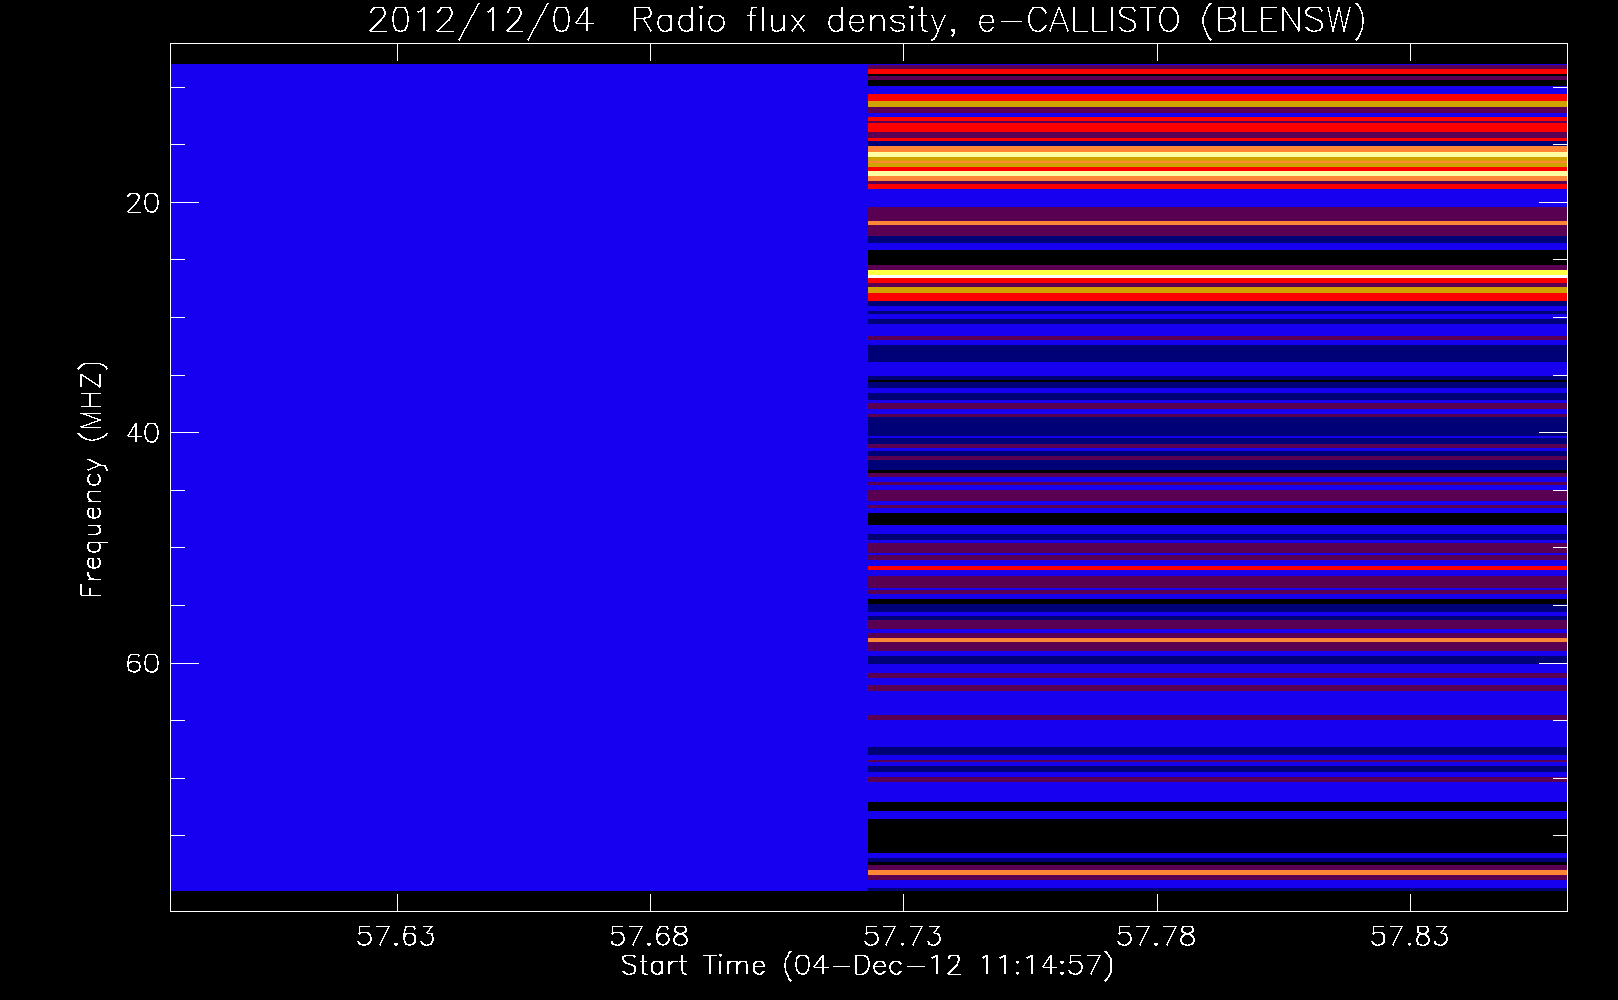Click the '57.63' time tick label
The height and width of the screenshot is (1000, 1618).
(x=397, y=937)
